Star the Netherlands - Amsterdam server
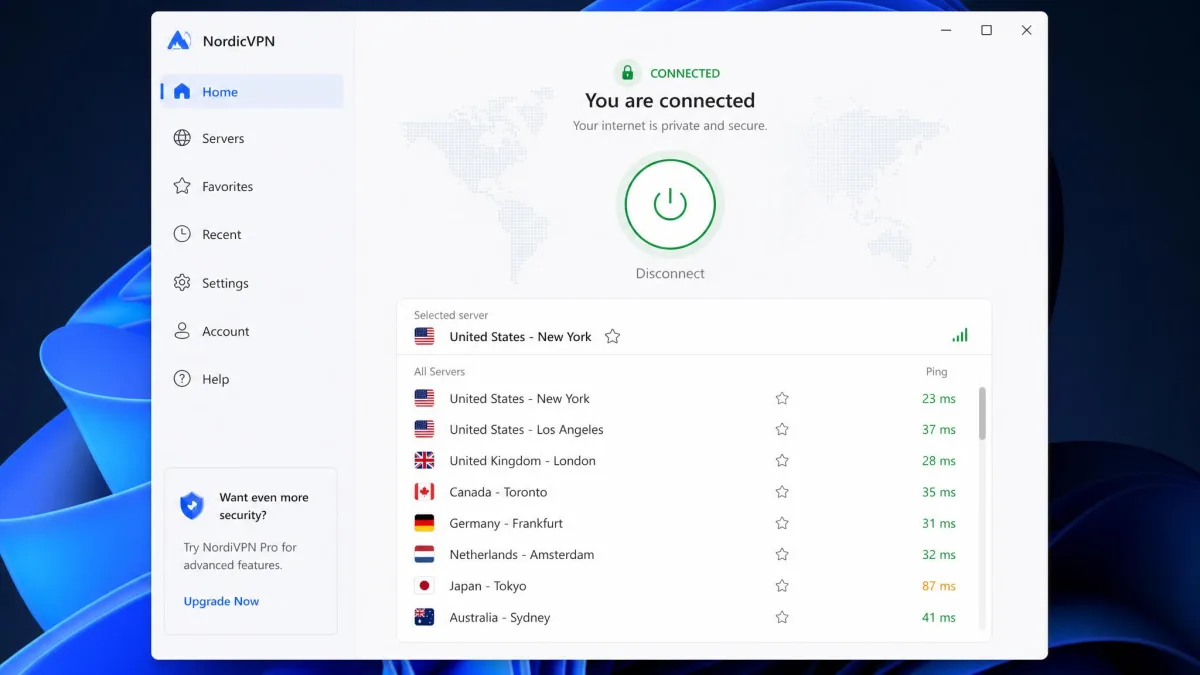 click(x=782, y=554)
